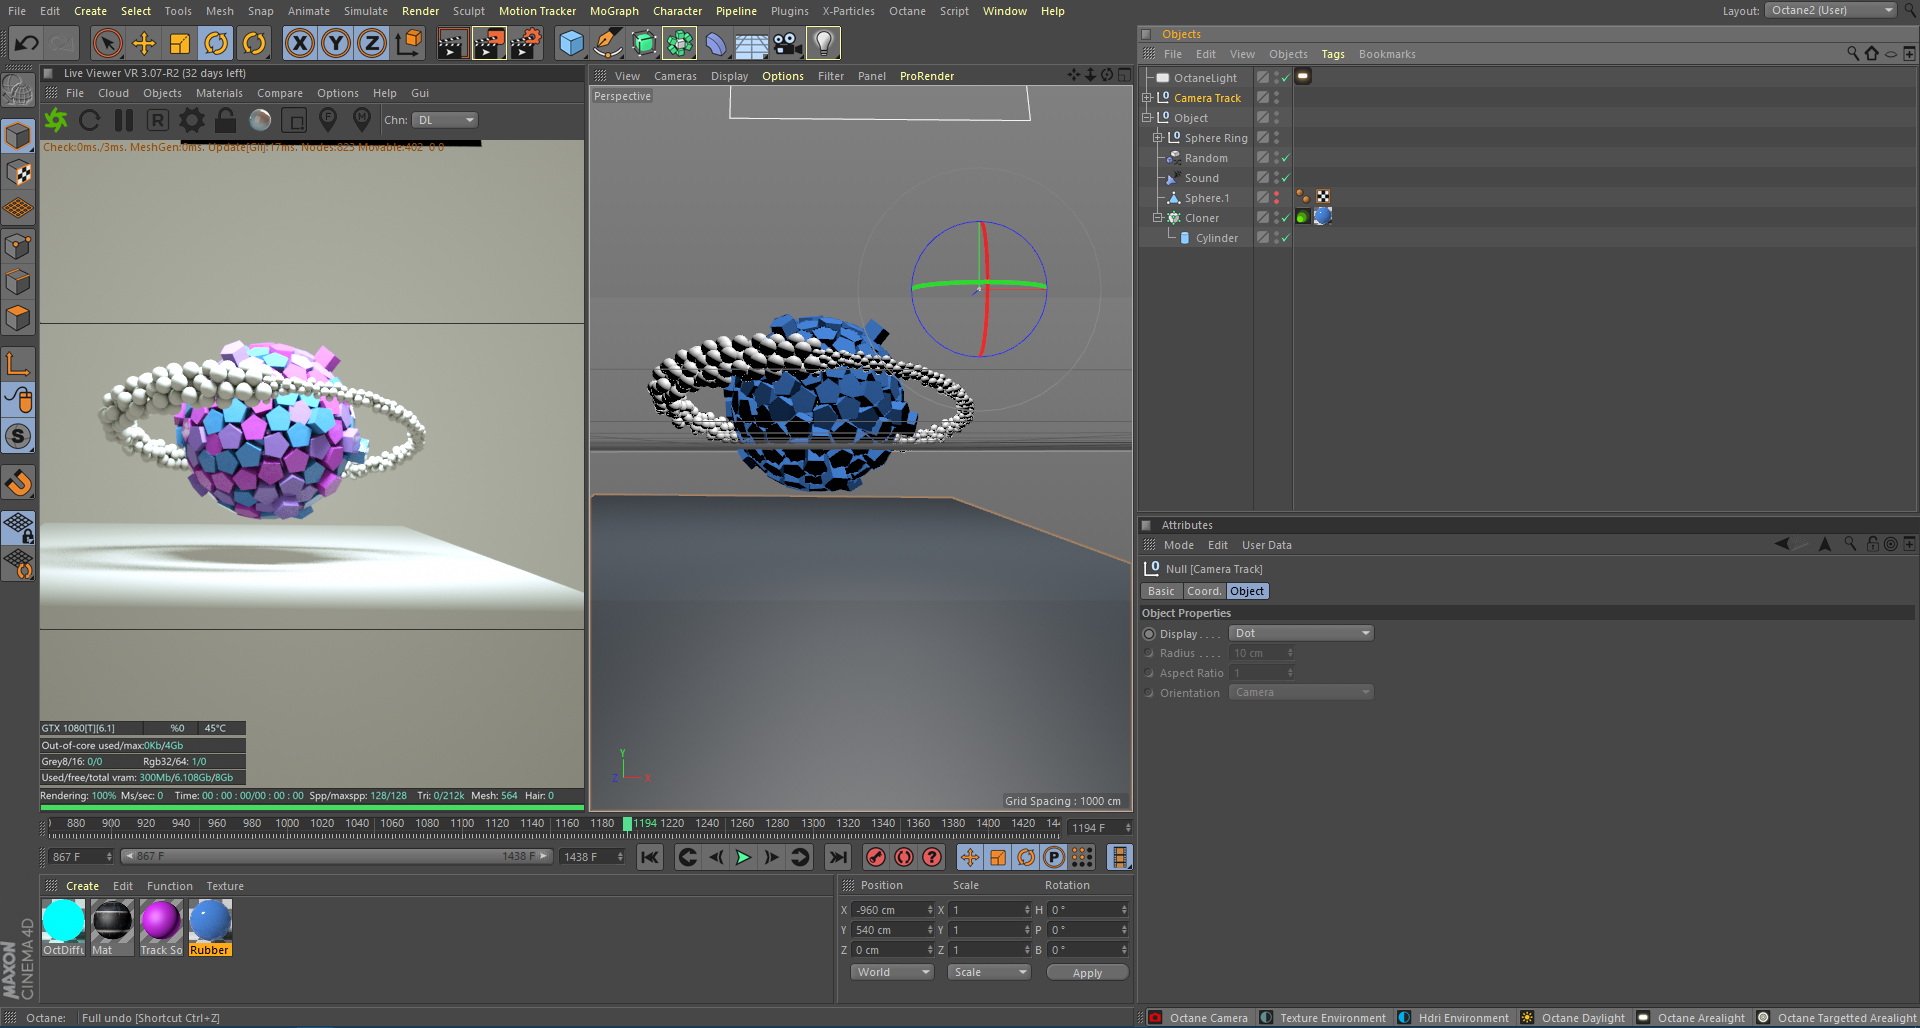
Task: Toggle Y axis lock in top toolbar
Action: coord(336,43)
